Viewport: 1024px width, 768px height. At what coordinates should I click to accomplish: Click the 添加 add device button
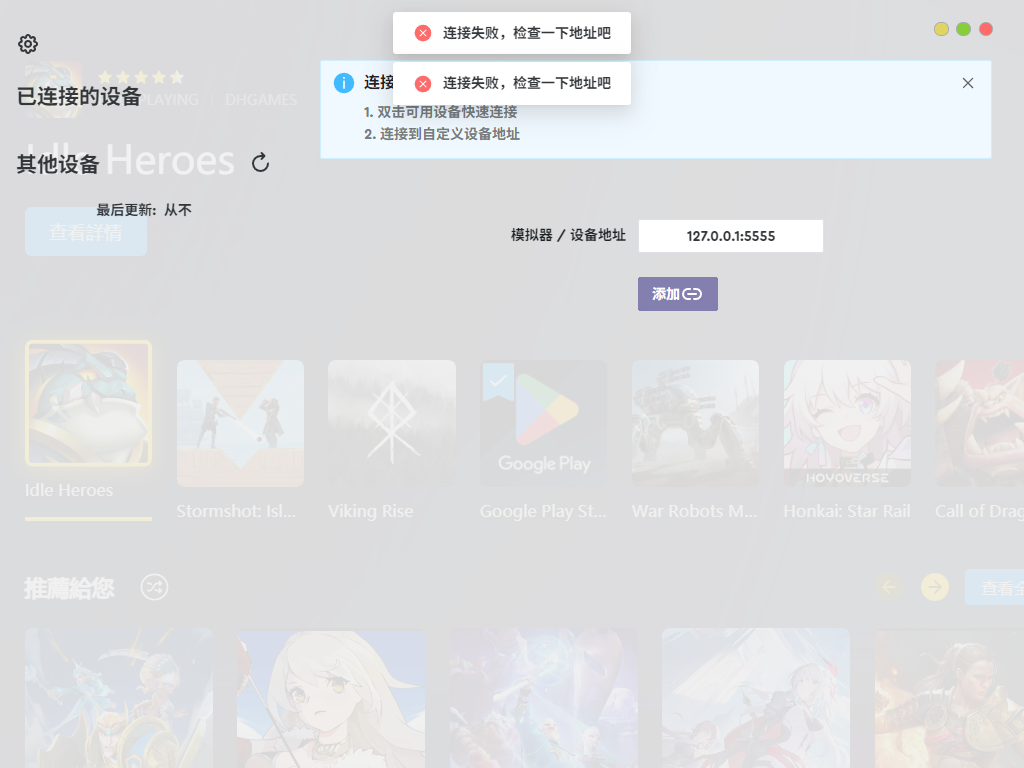tap(678, 294)
